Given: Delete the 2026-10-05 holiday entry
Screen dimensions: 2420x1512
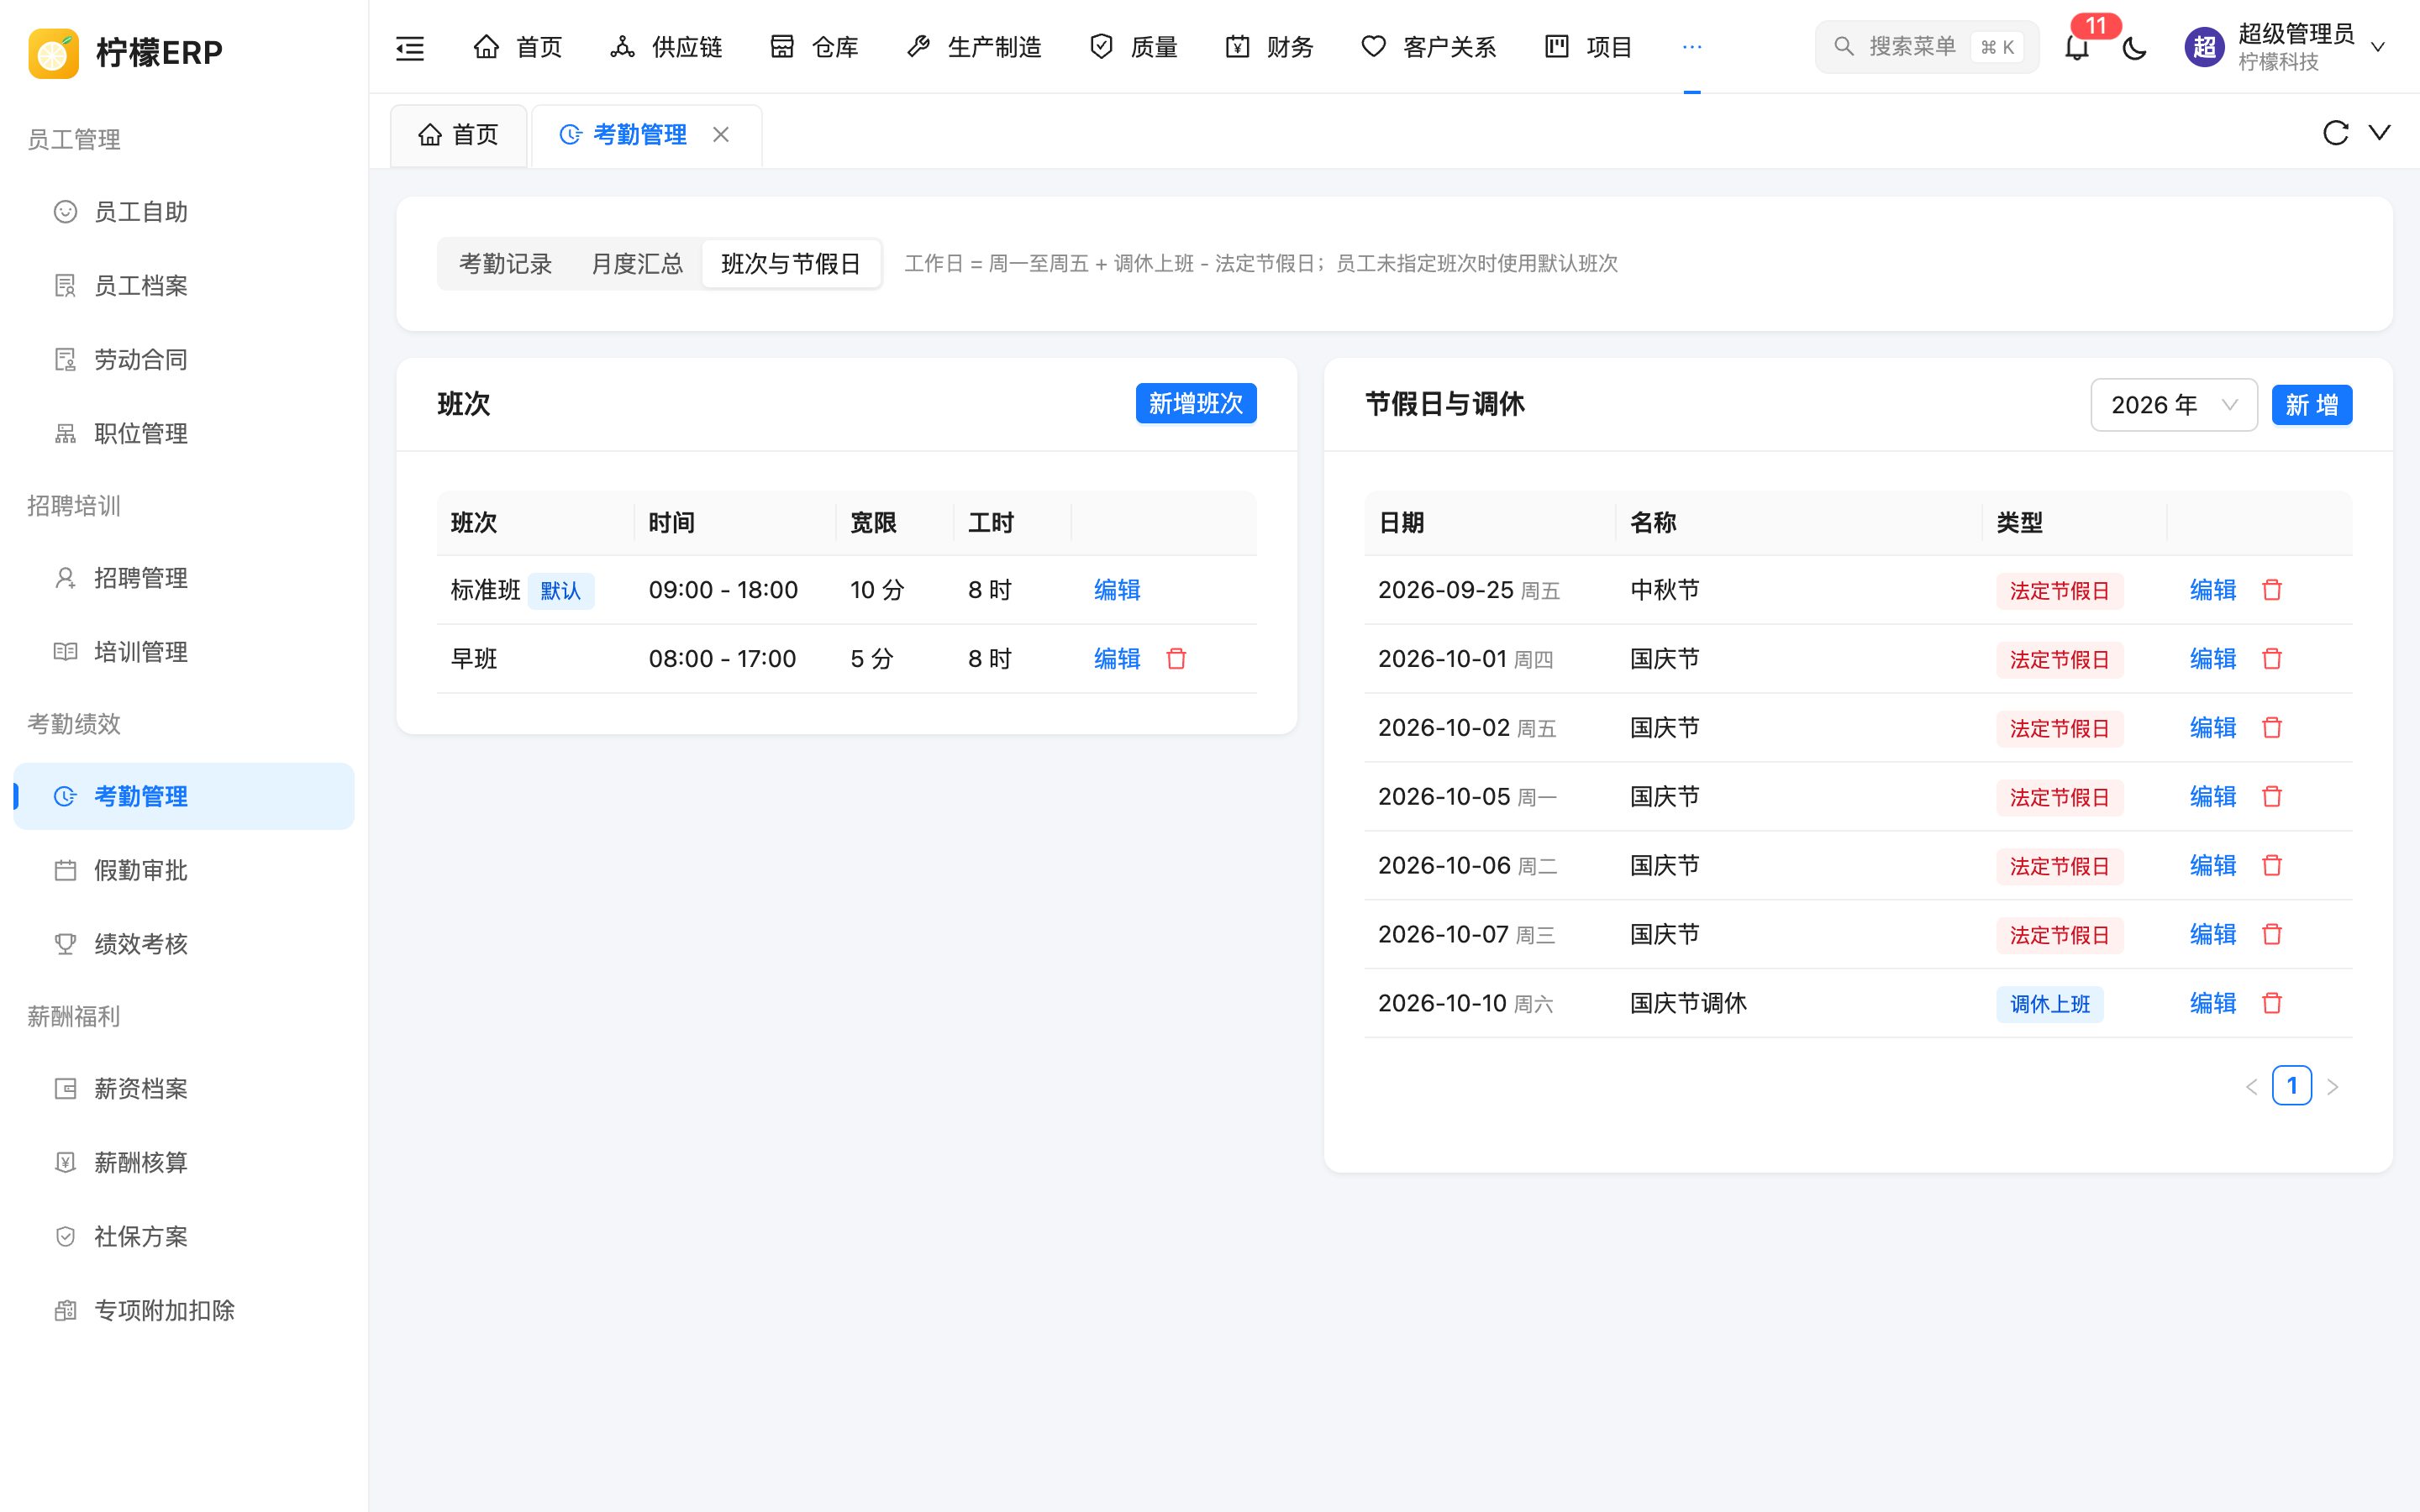Looking at the screenshot, I should coord(2272,796).
